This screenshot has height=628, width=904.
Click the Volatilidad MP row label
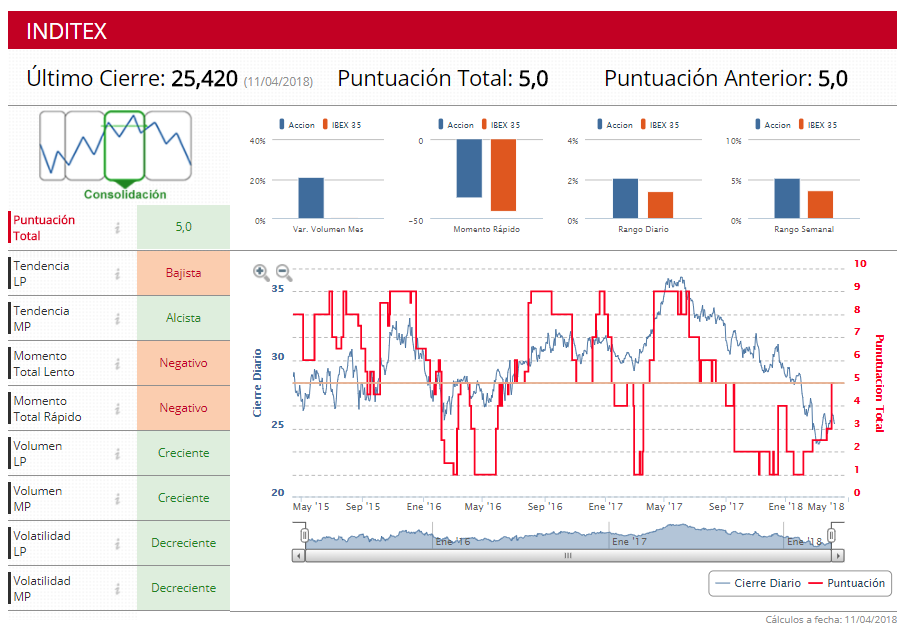(42, 588)
